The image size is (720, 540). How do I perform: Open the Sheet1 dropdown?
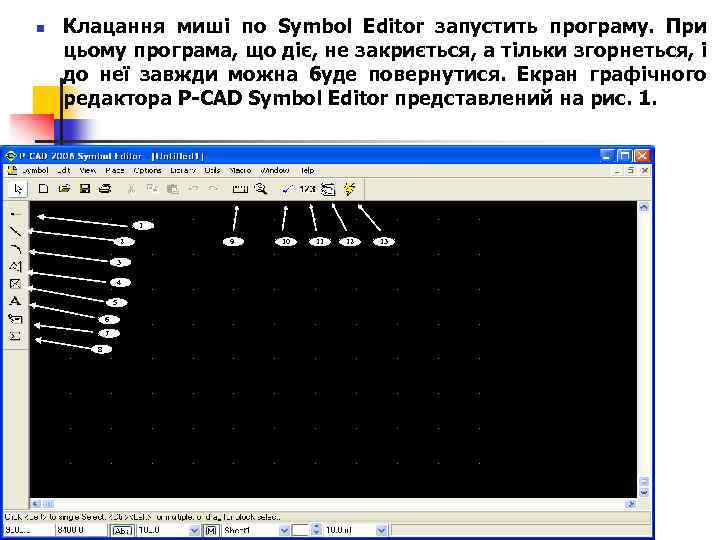[x=284, y=530]
